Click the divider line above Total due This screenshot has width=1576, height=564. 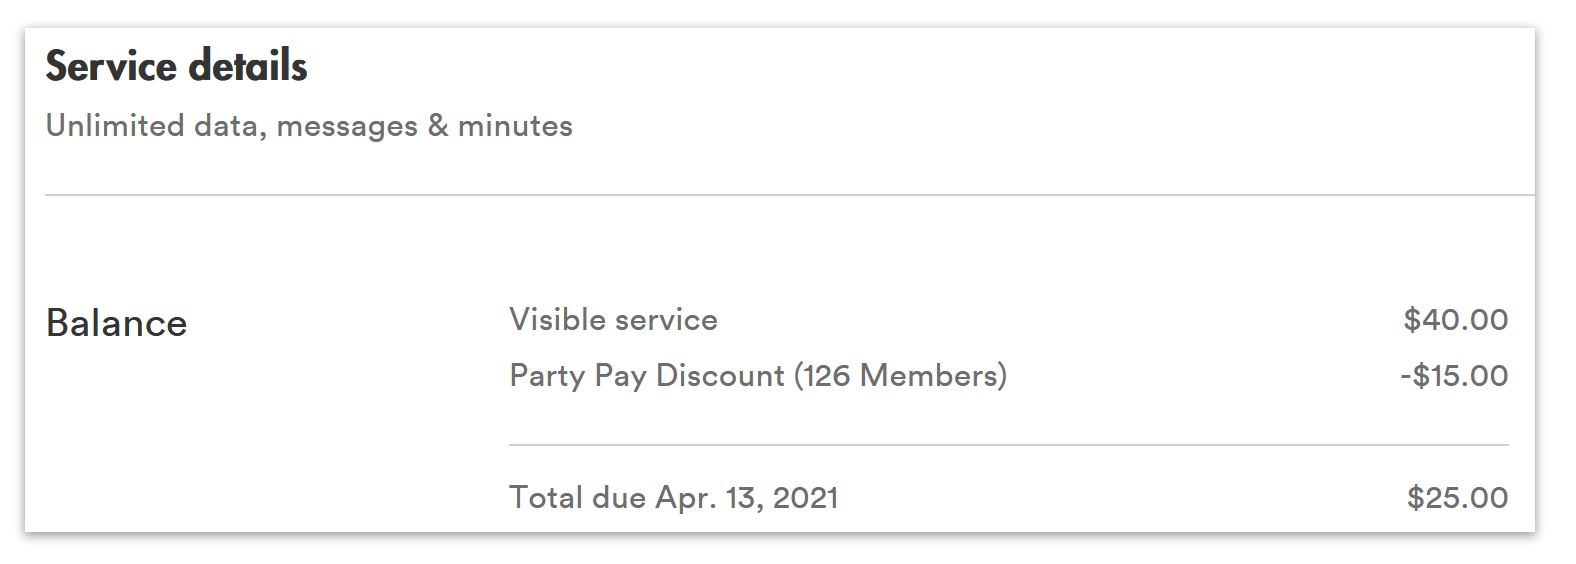[1008, 444]
